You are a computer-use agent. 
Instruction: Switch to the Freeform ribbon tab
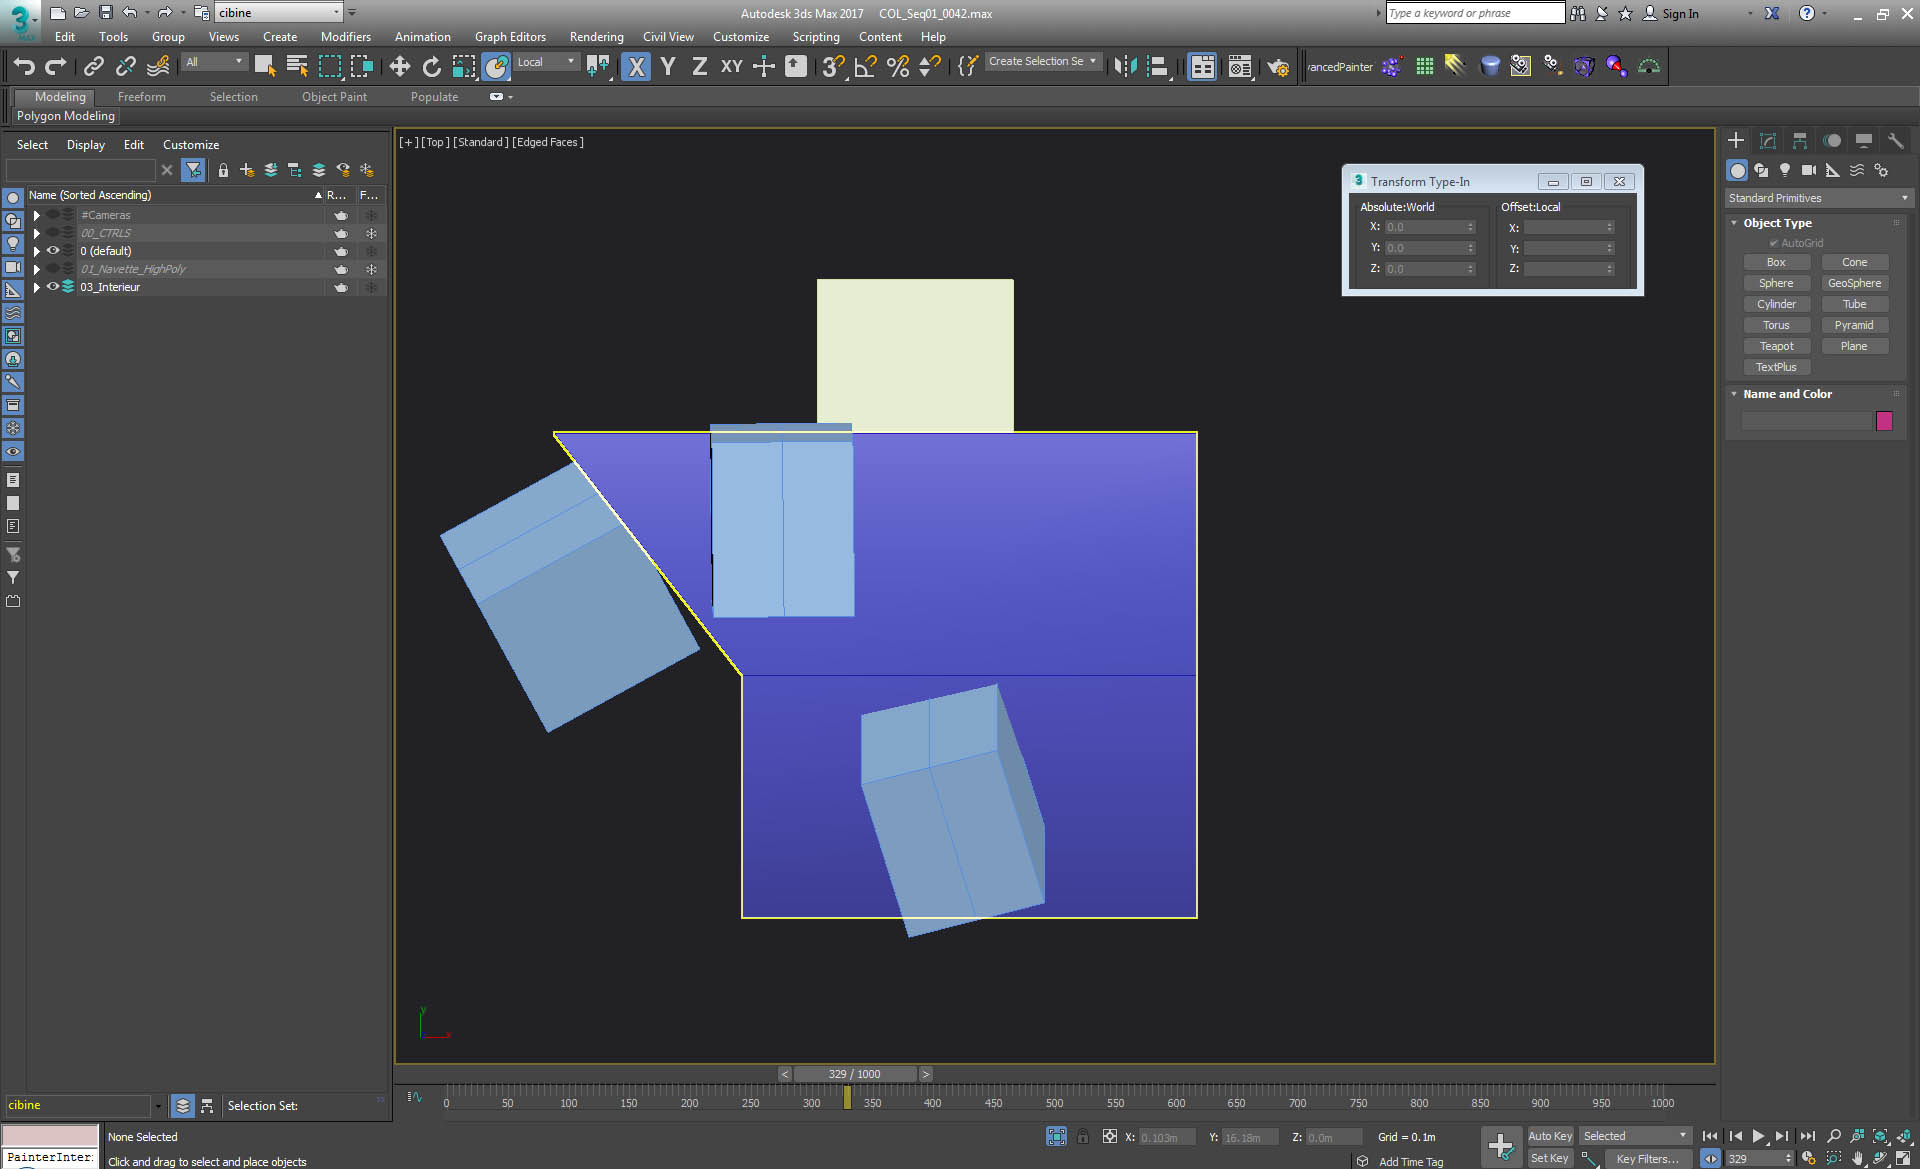141,96
